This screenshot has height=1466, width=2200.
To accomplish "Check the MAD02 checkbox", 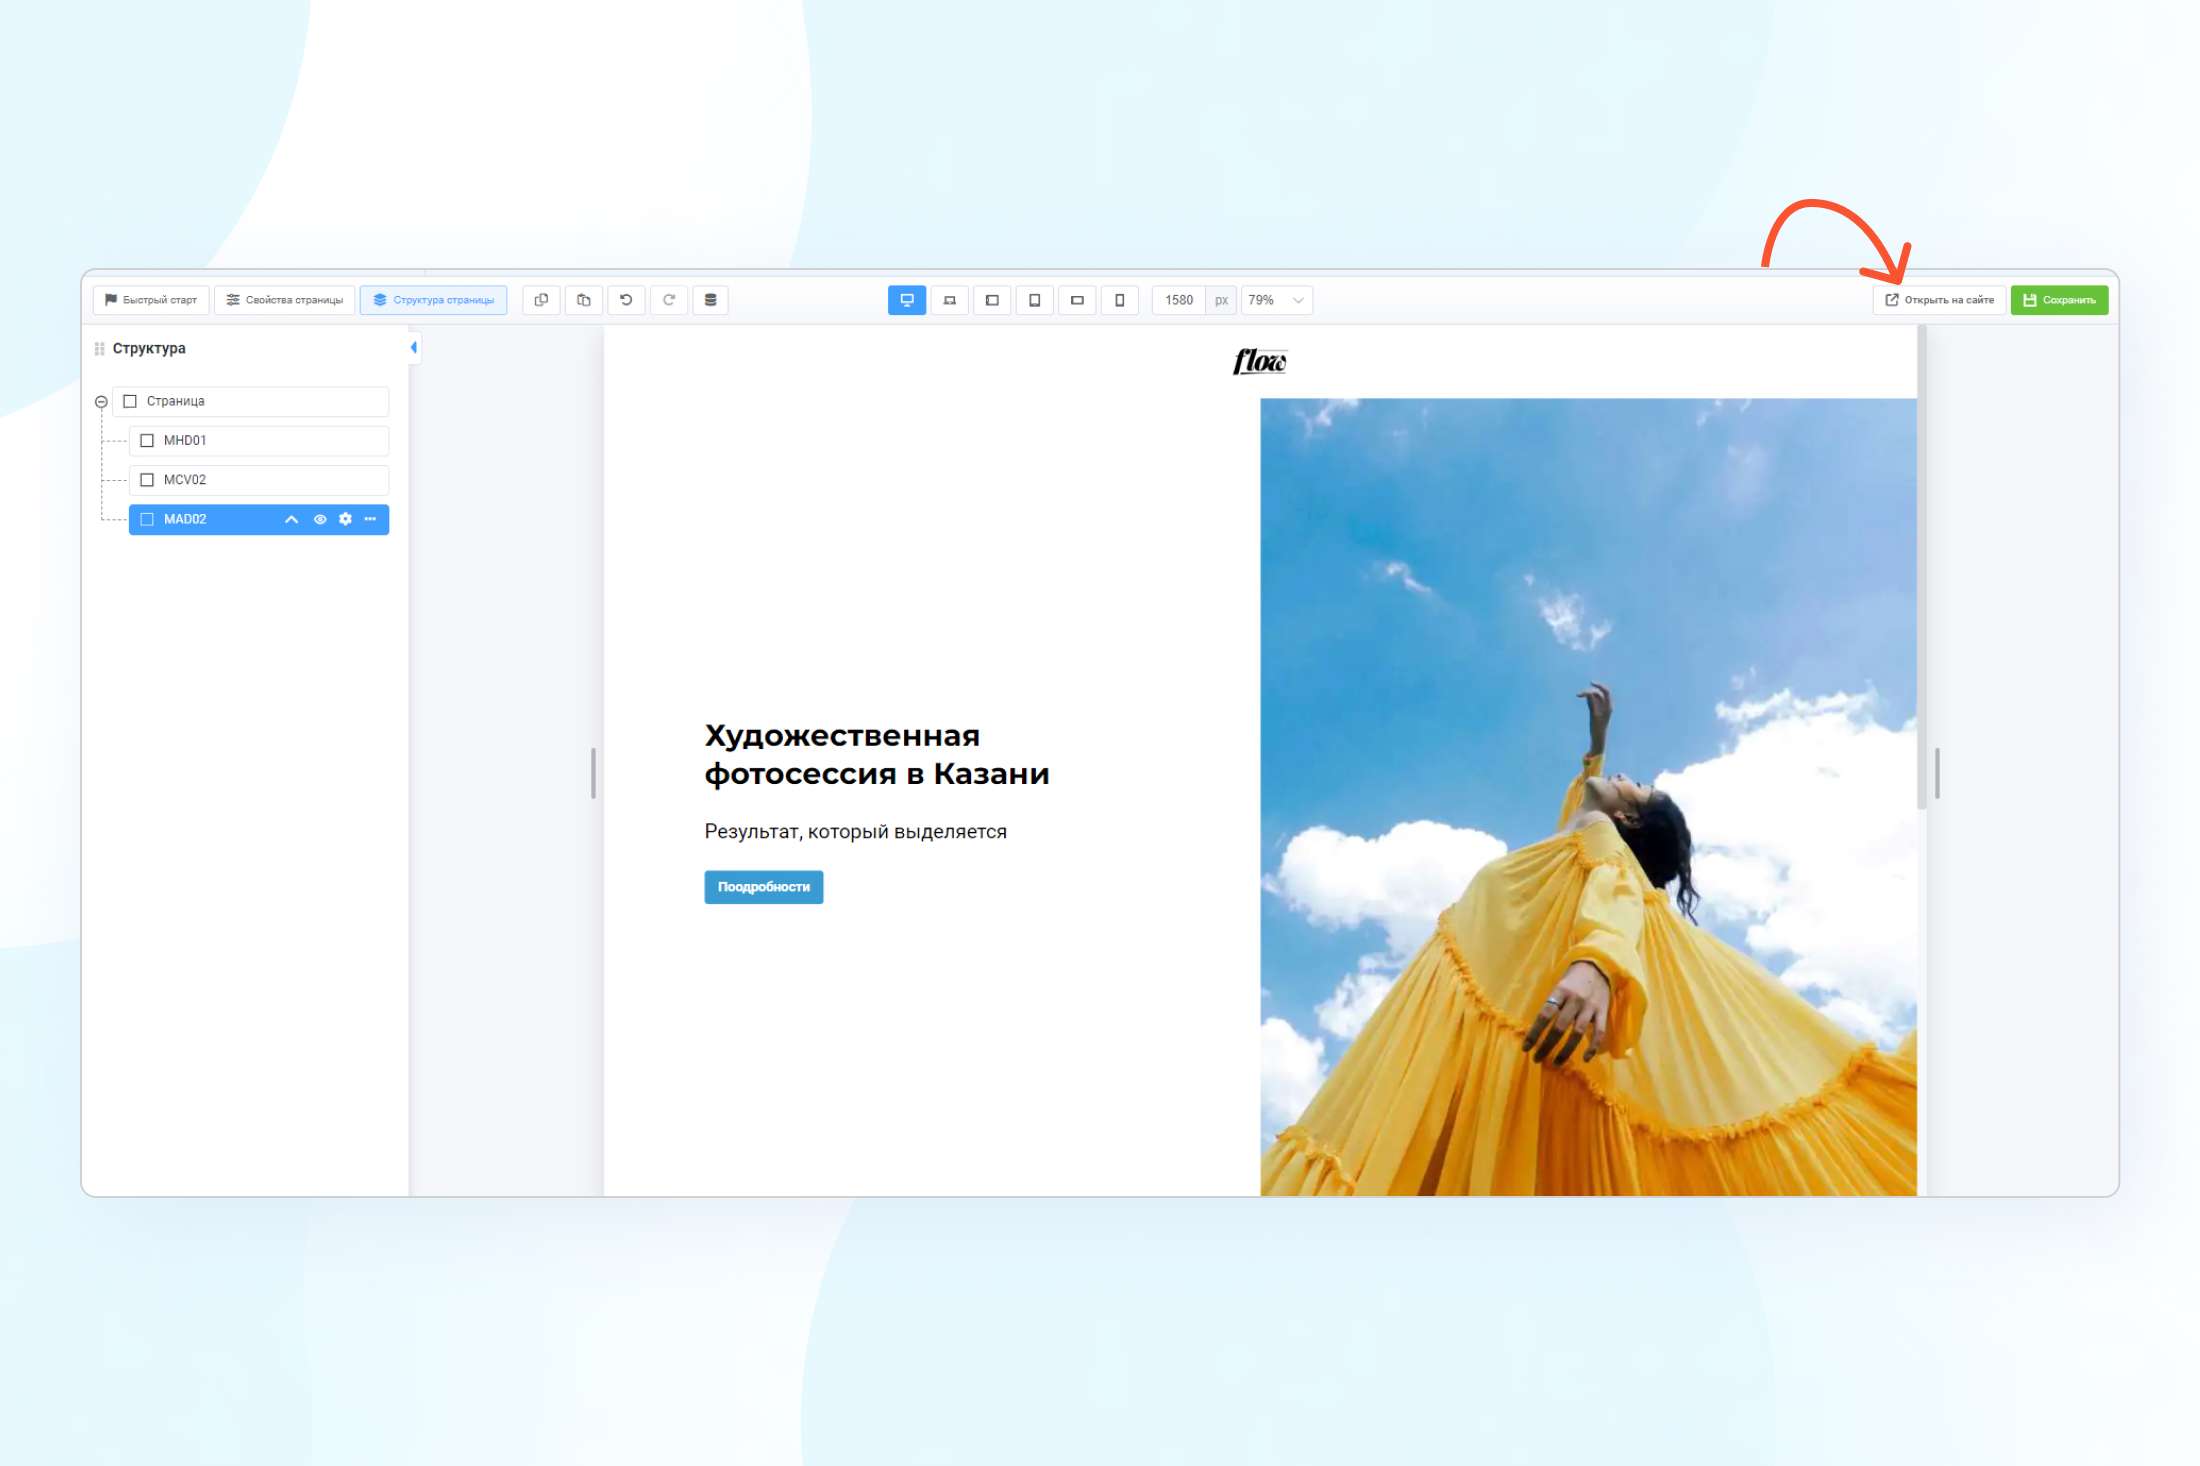I will pos(147,519).
